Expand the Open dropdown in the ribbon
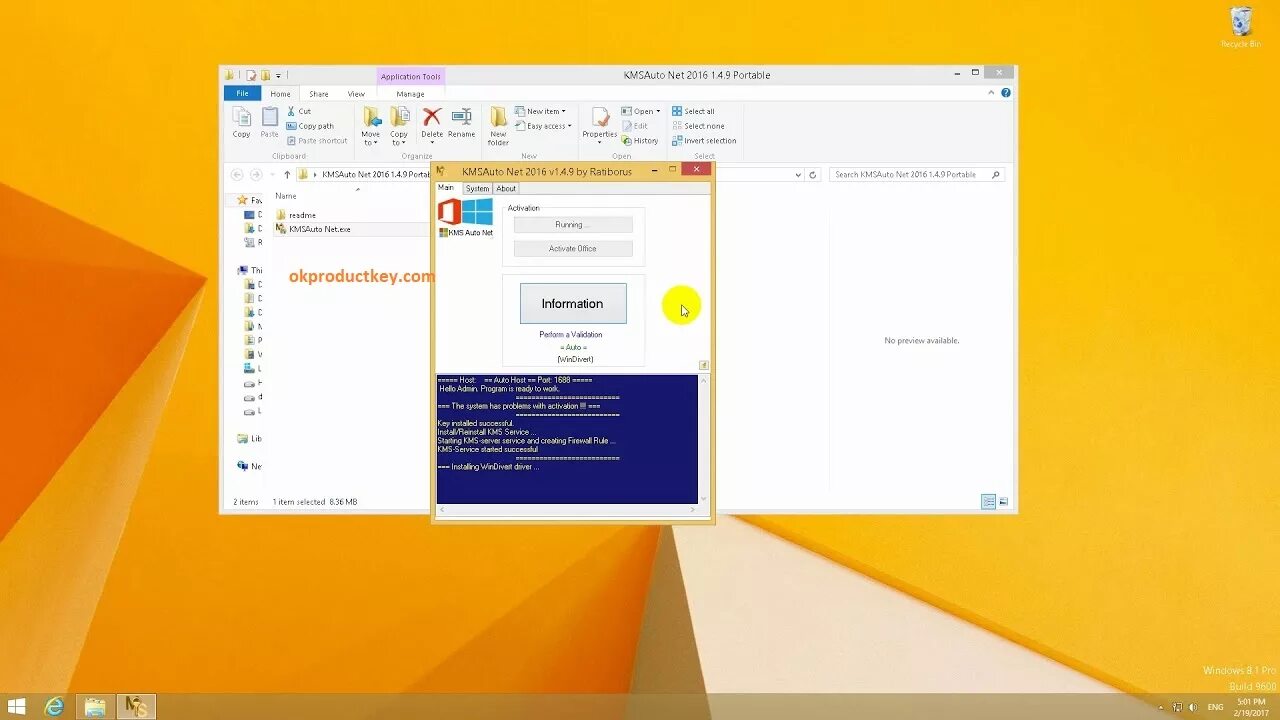Image resolution: width=1280 pixels, height=720 pixels. click(x=641, y=111)
